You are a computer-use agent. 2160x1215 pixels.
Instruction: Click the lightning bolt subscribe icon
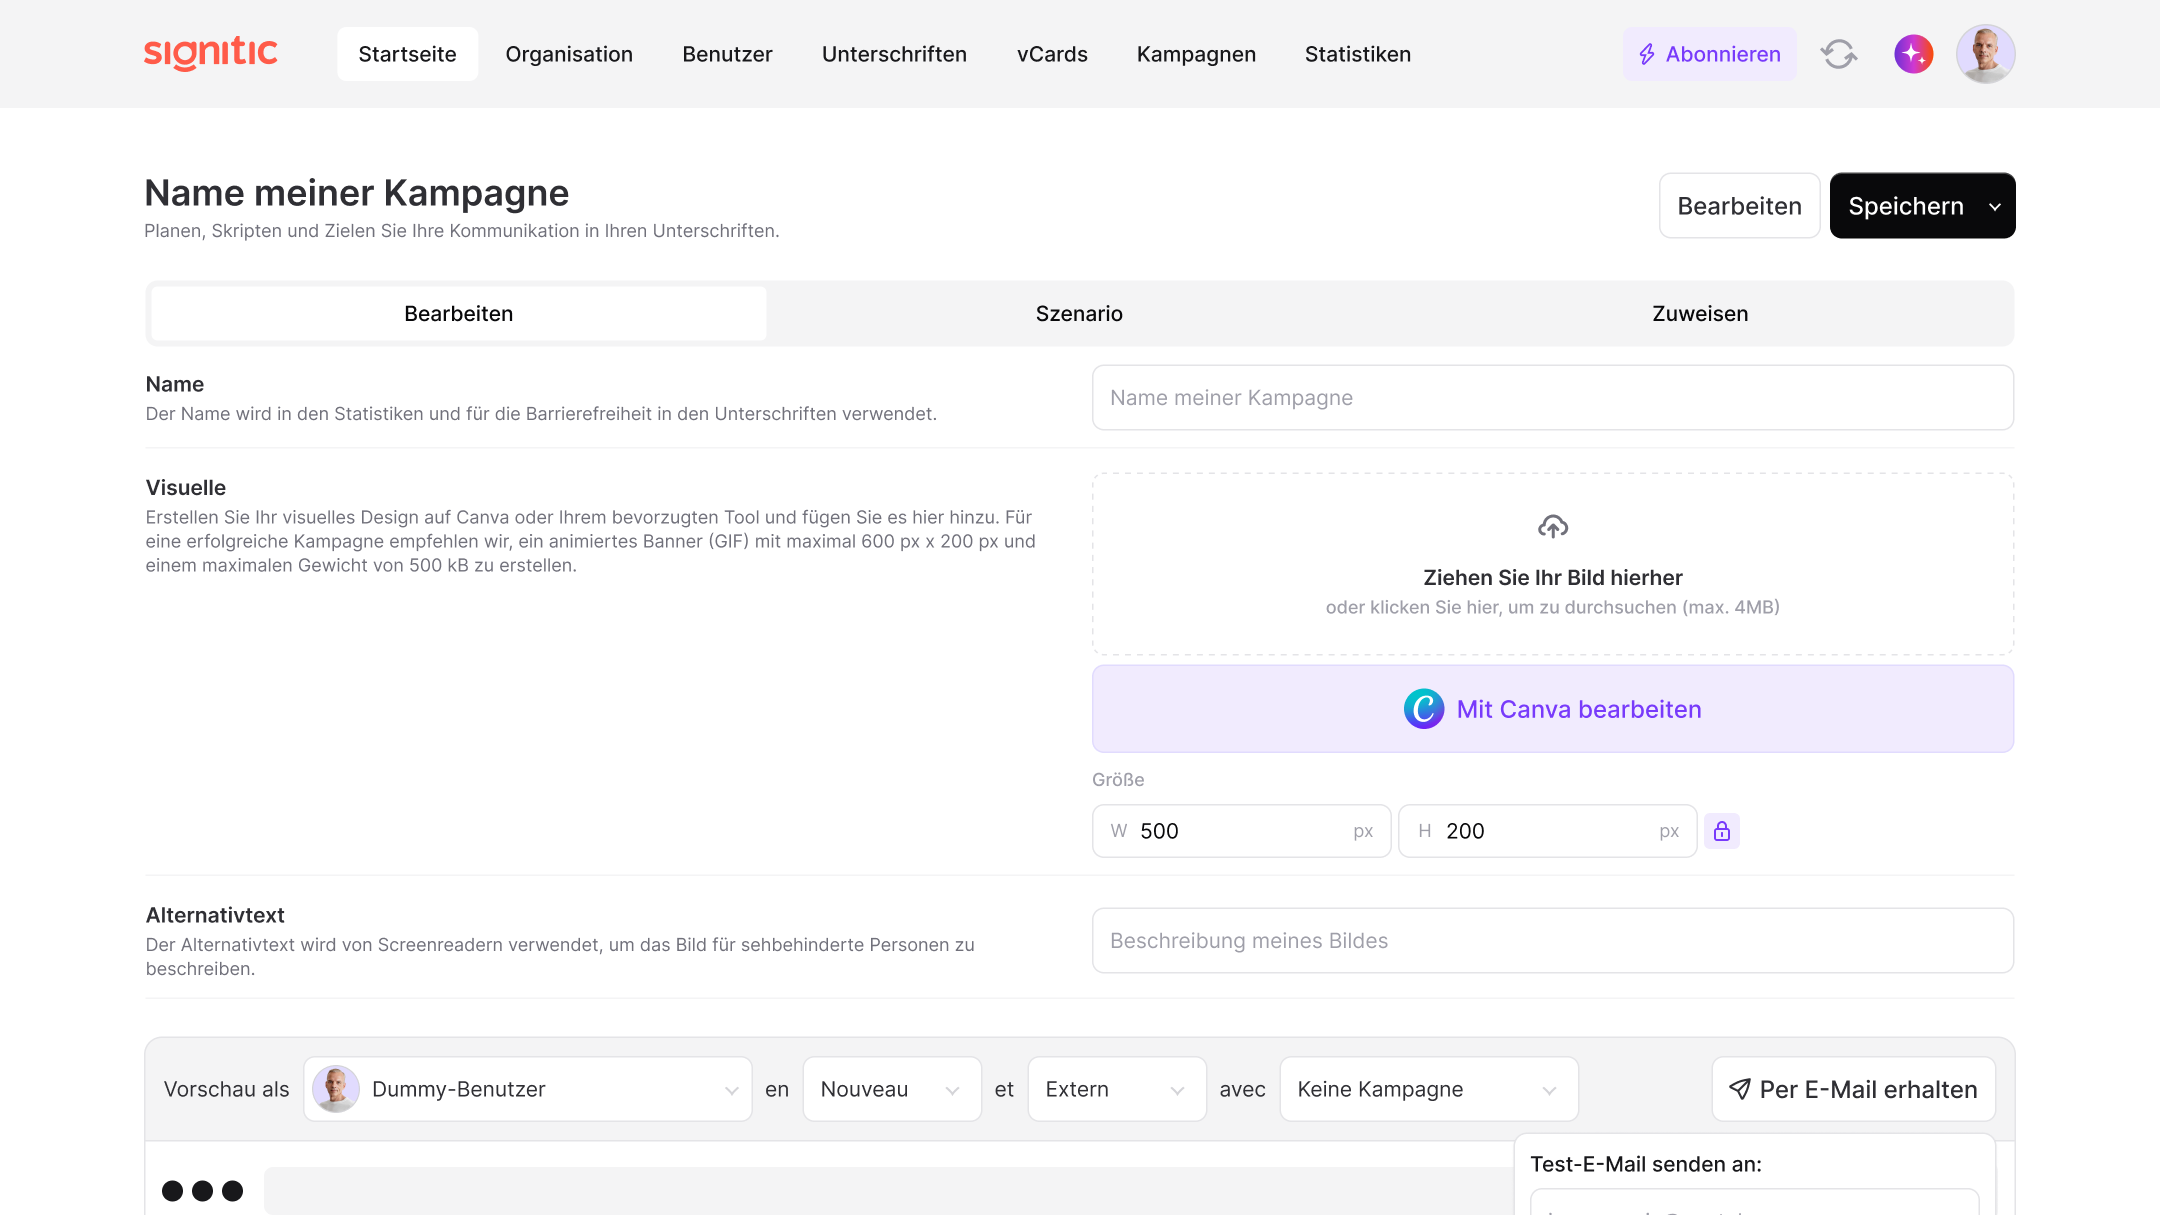(1646, 54)
